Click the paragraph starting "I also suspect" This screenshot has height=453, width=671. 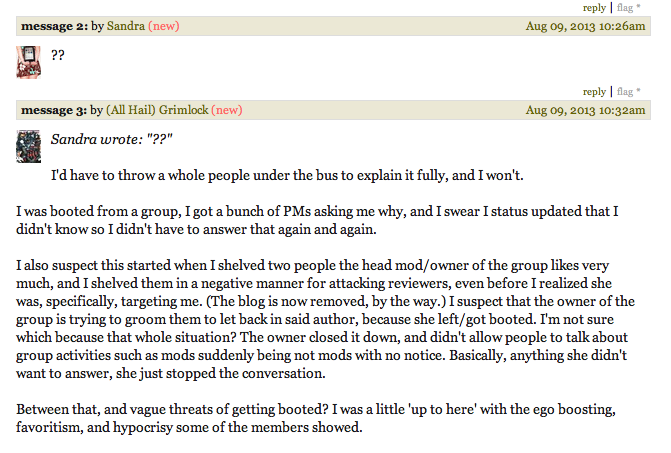click(x=325, y=319)
